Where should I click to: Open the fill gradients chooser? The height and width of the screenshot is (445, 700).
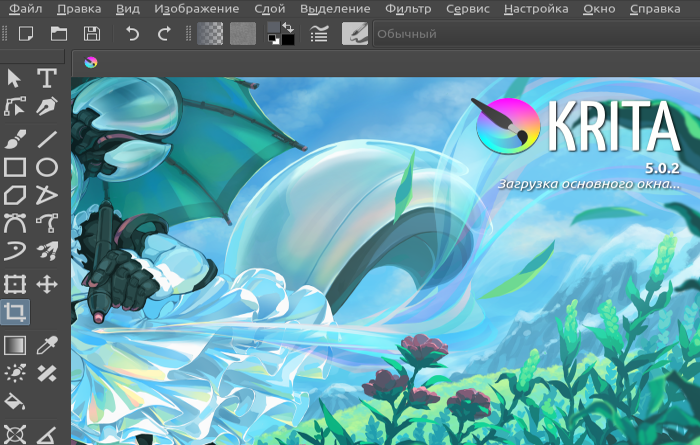coord(210,33)
